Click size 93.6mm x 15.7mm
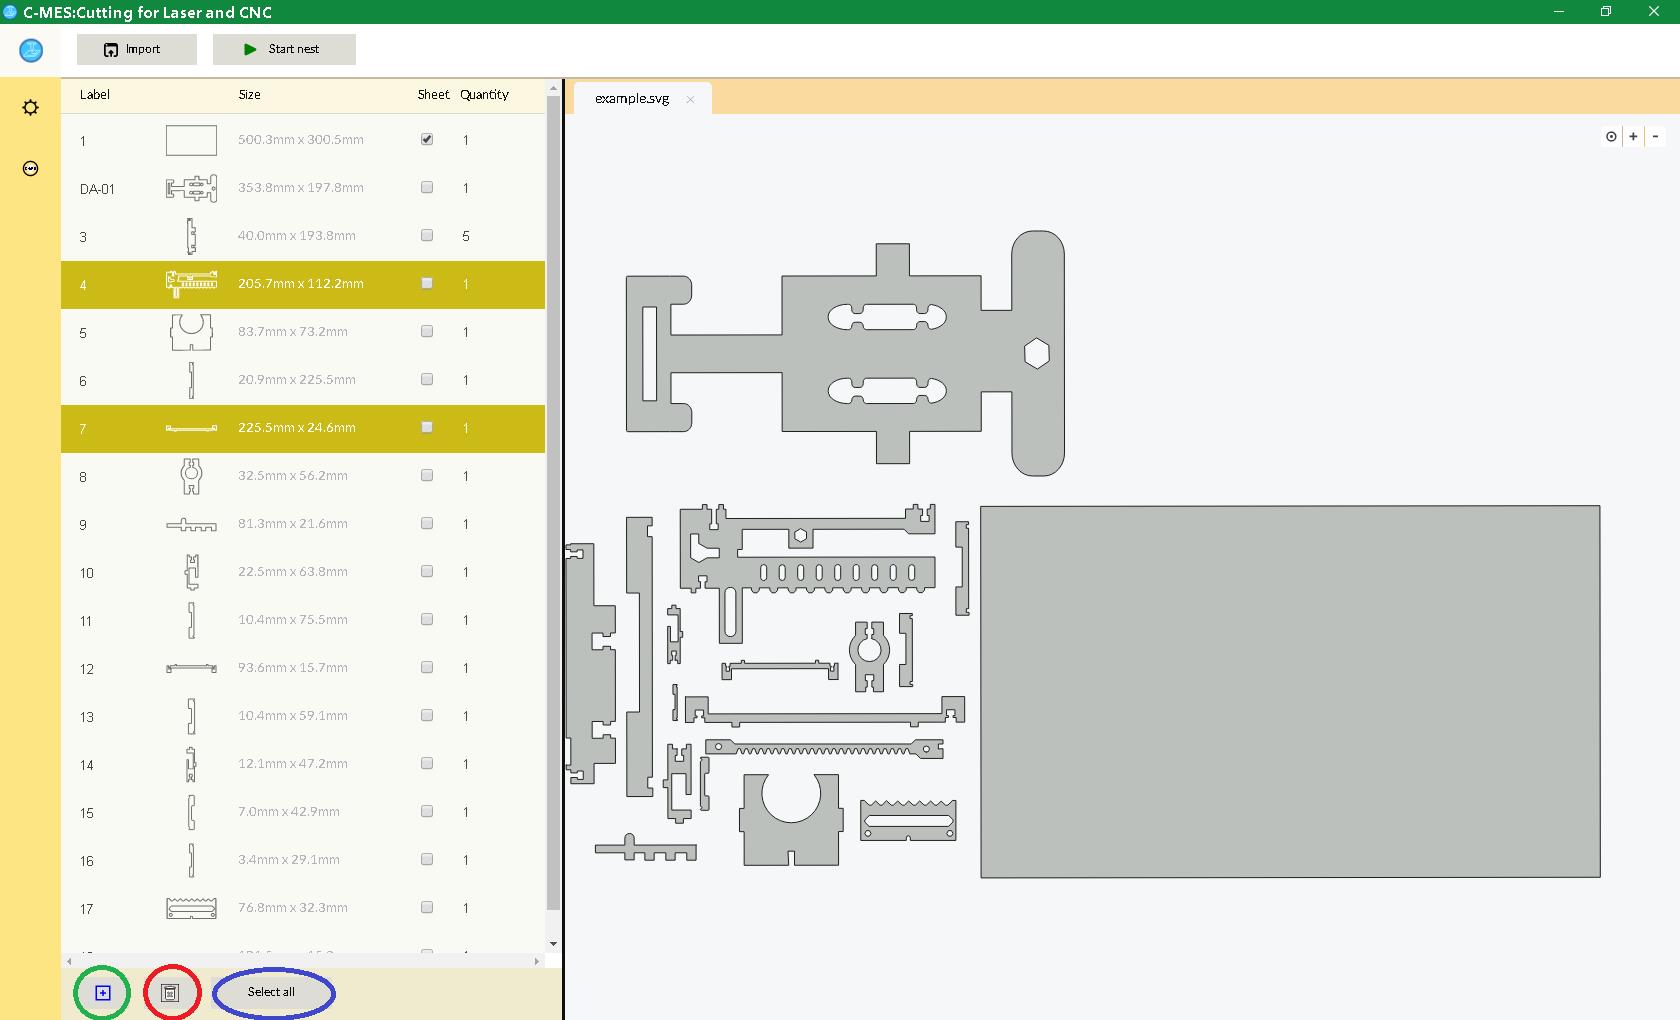 pyautogui.click(x=293, y=668)
